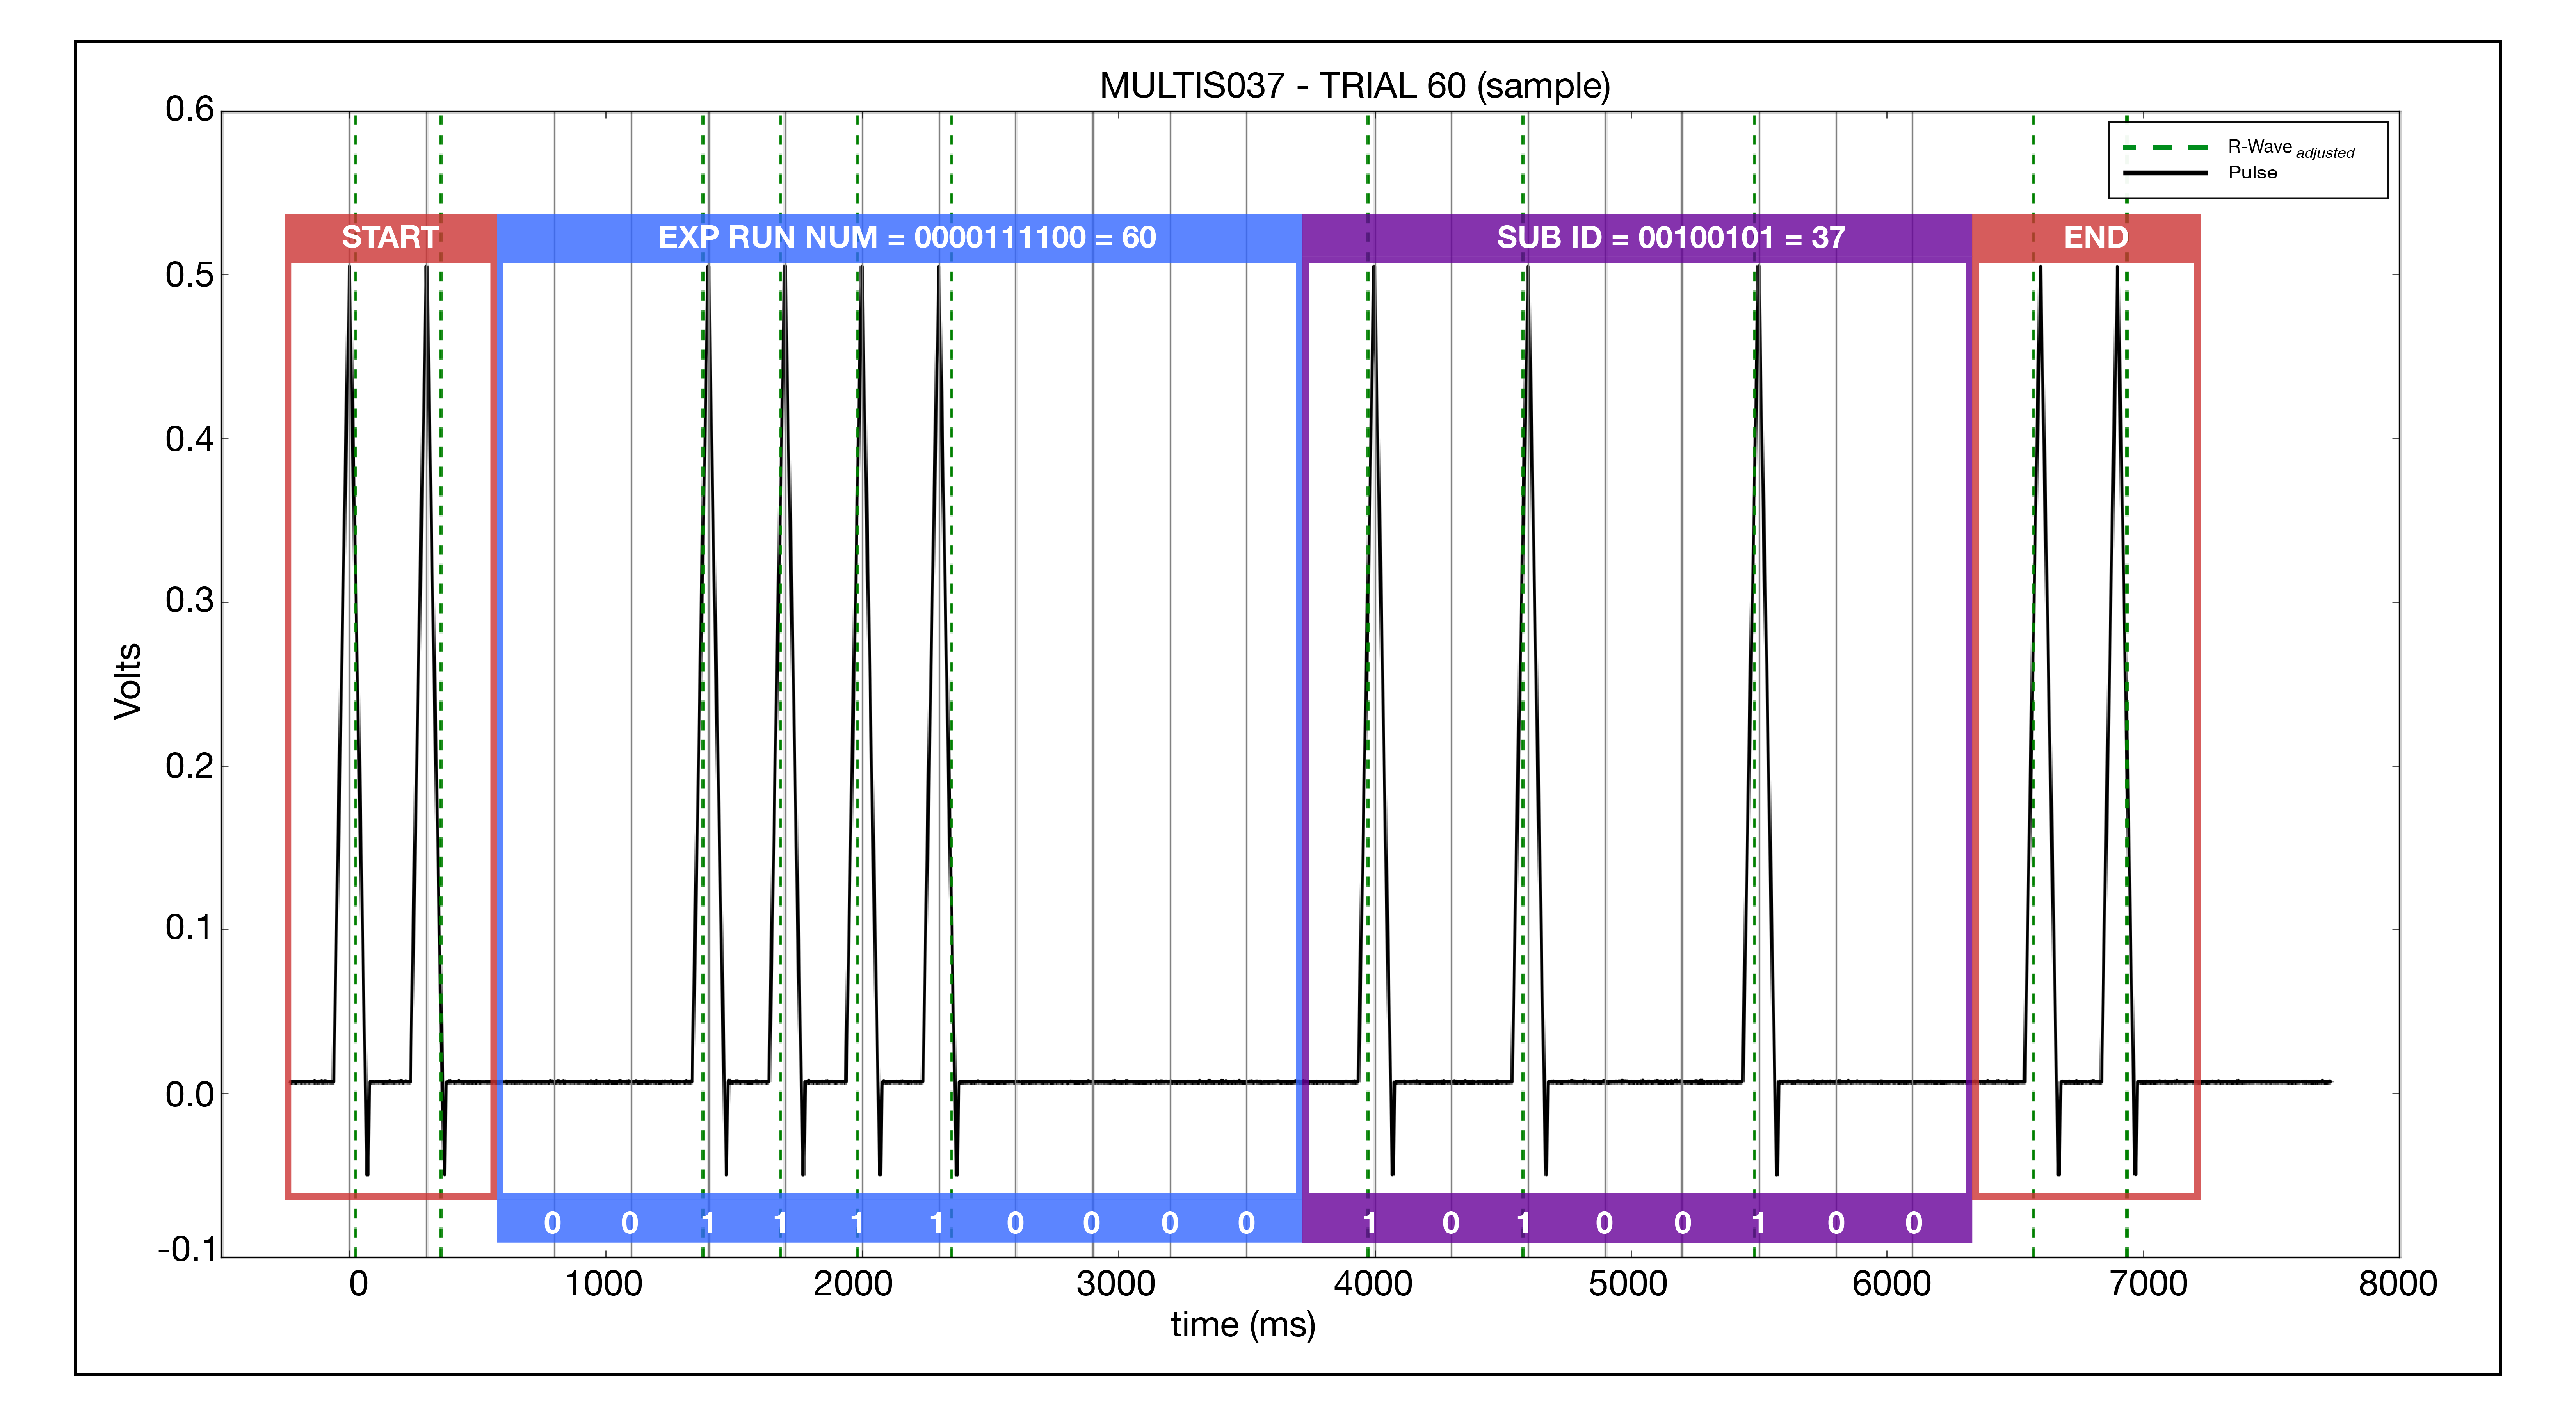Click the time (ms) x-axis label
The width and height of the screenshot is (2576, 1416).
pyautogui.click(x=1243, y=1325)
